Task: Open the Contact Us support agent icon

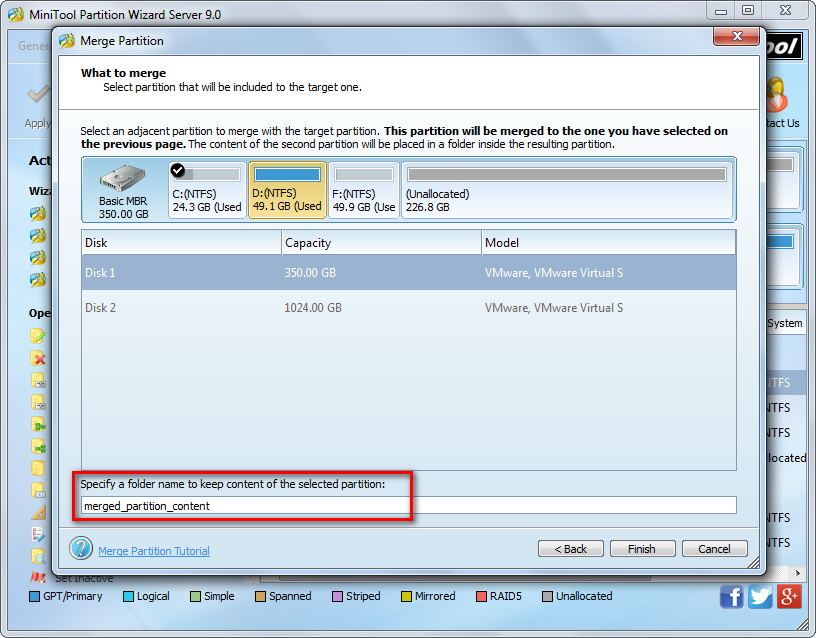Action: point(776,95)
